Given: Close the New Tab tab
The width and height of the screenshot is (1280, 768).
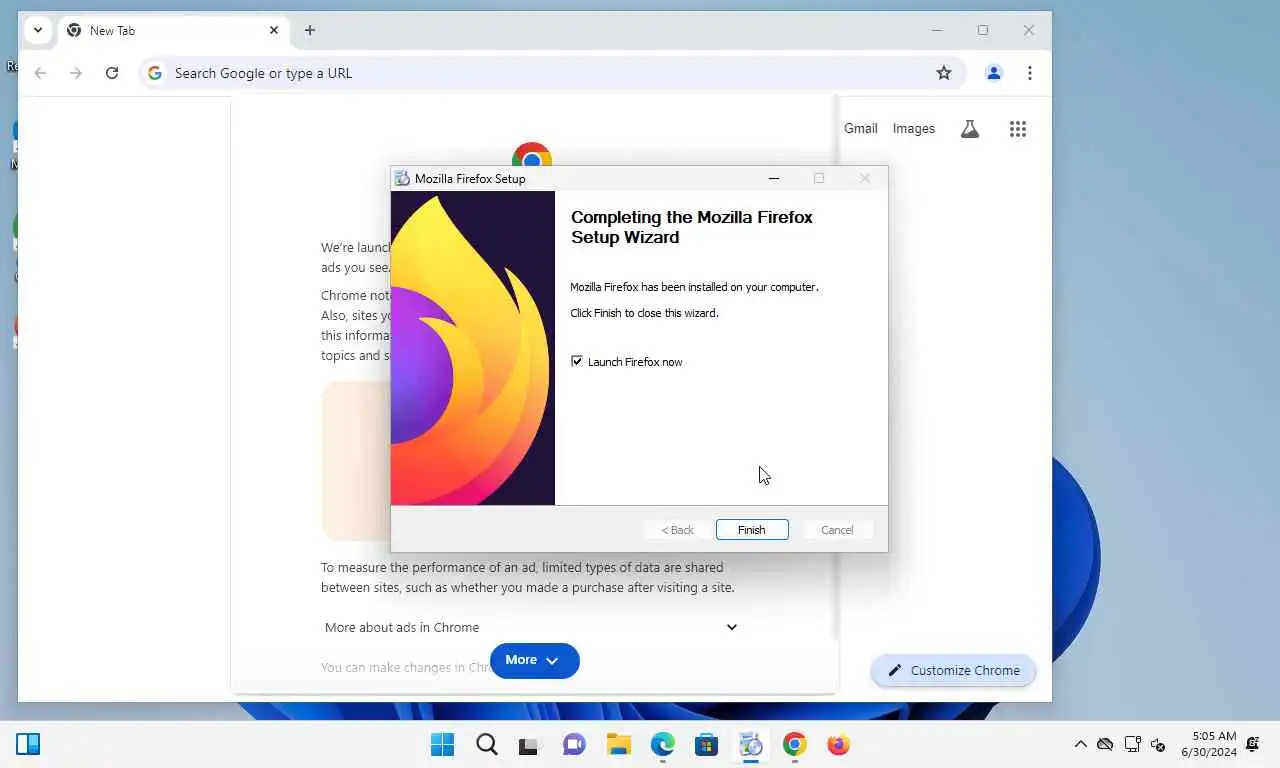Looking at the screenshot, I should 274,31.
